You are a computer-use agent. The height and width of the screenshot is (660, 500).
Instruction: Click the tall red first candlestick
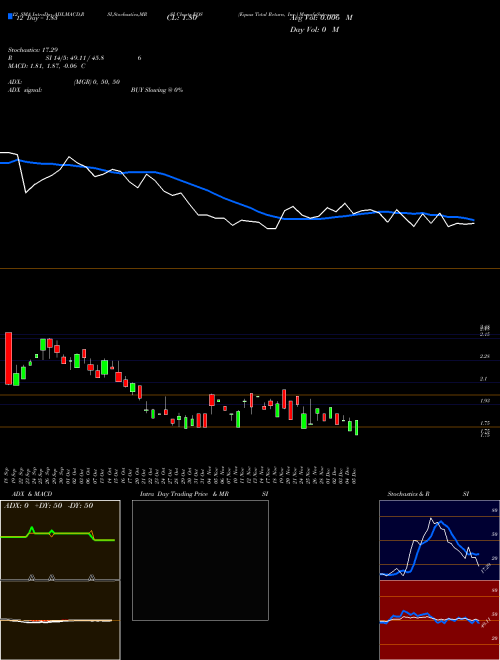coord(8,358)
